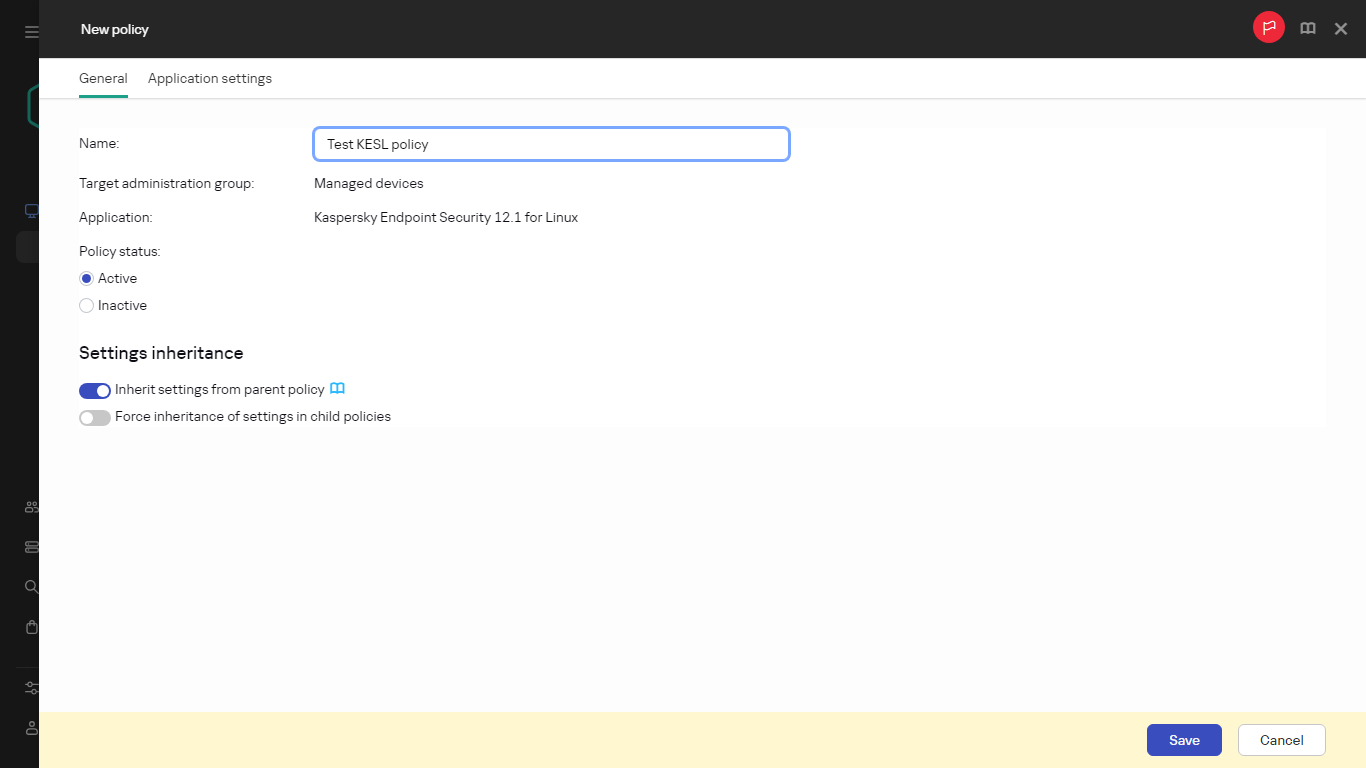This screenshot has height=768, width=1366.
Task: Select the Active policy status
Action: click(x=86, y=278)
